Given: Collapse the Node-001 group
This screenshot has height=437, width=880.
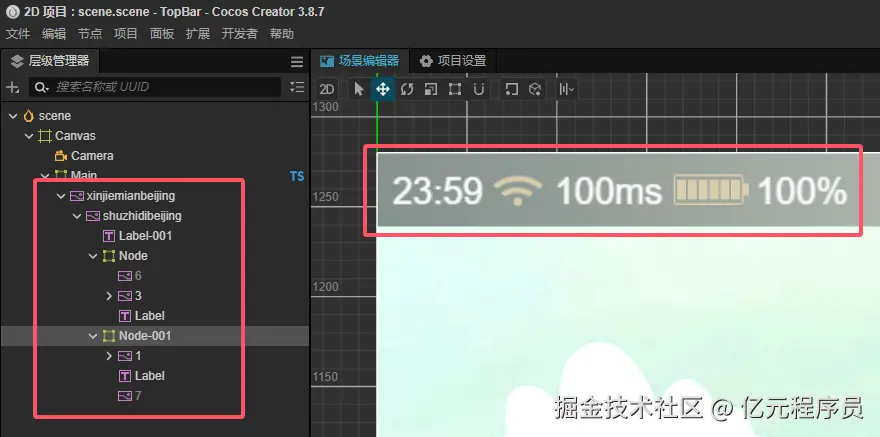Looking at the screenshot, I should [93, 336].
